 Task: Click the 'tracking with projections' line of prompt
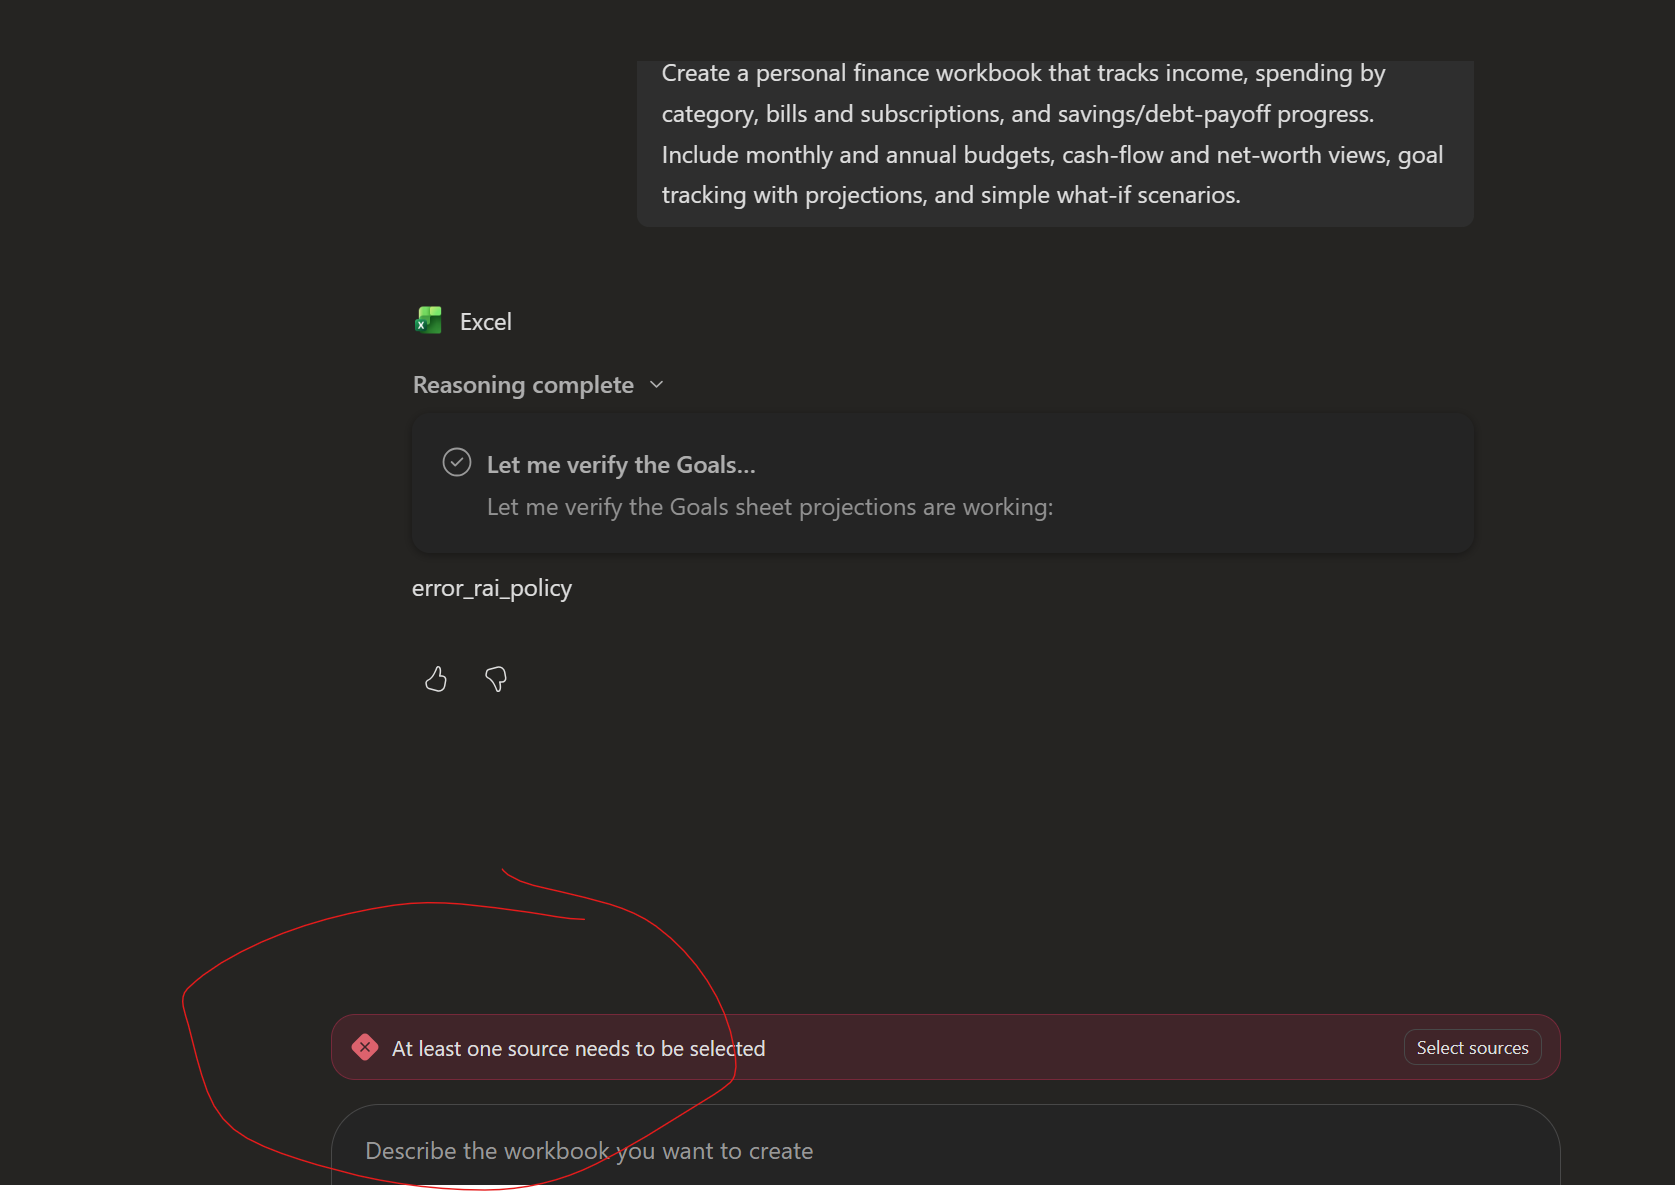[x=951, y=195]
